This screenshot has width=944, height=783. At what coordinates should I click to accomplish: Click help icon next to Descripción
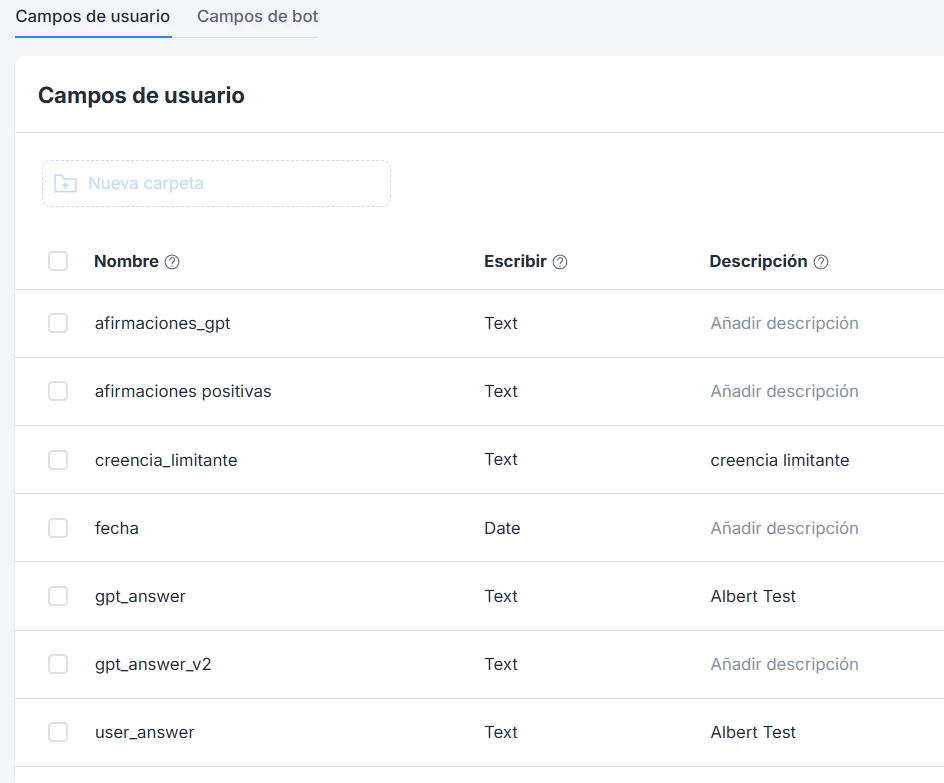click(x=821, y=262)
